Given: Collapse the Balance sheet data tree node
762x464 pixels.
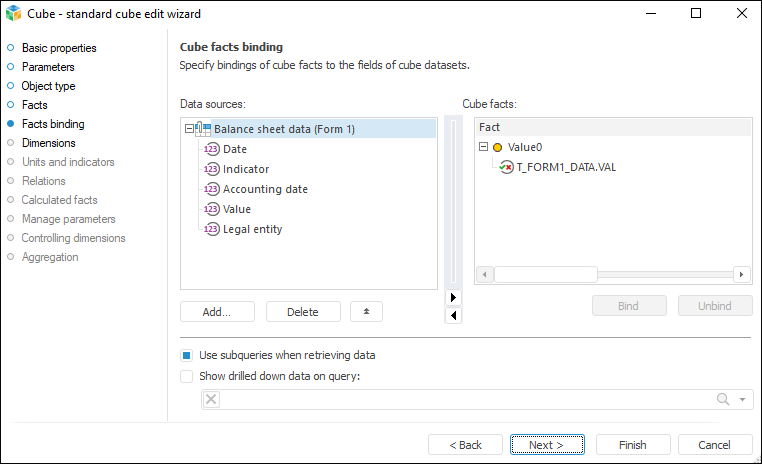Looking at the screenshot, I should click(x=189, y=129).
